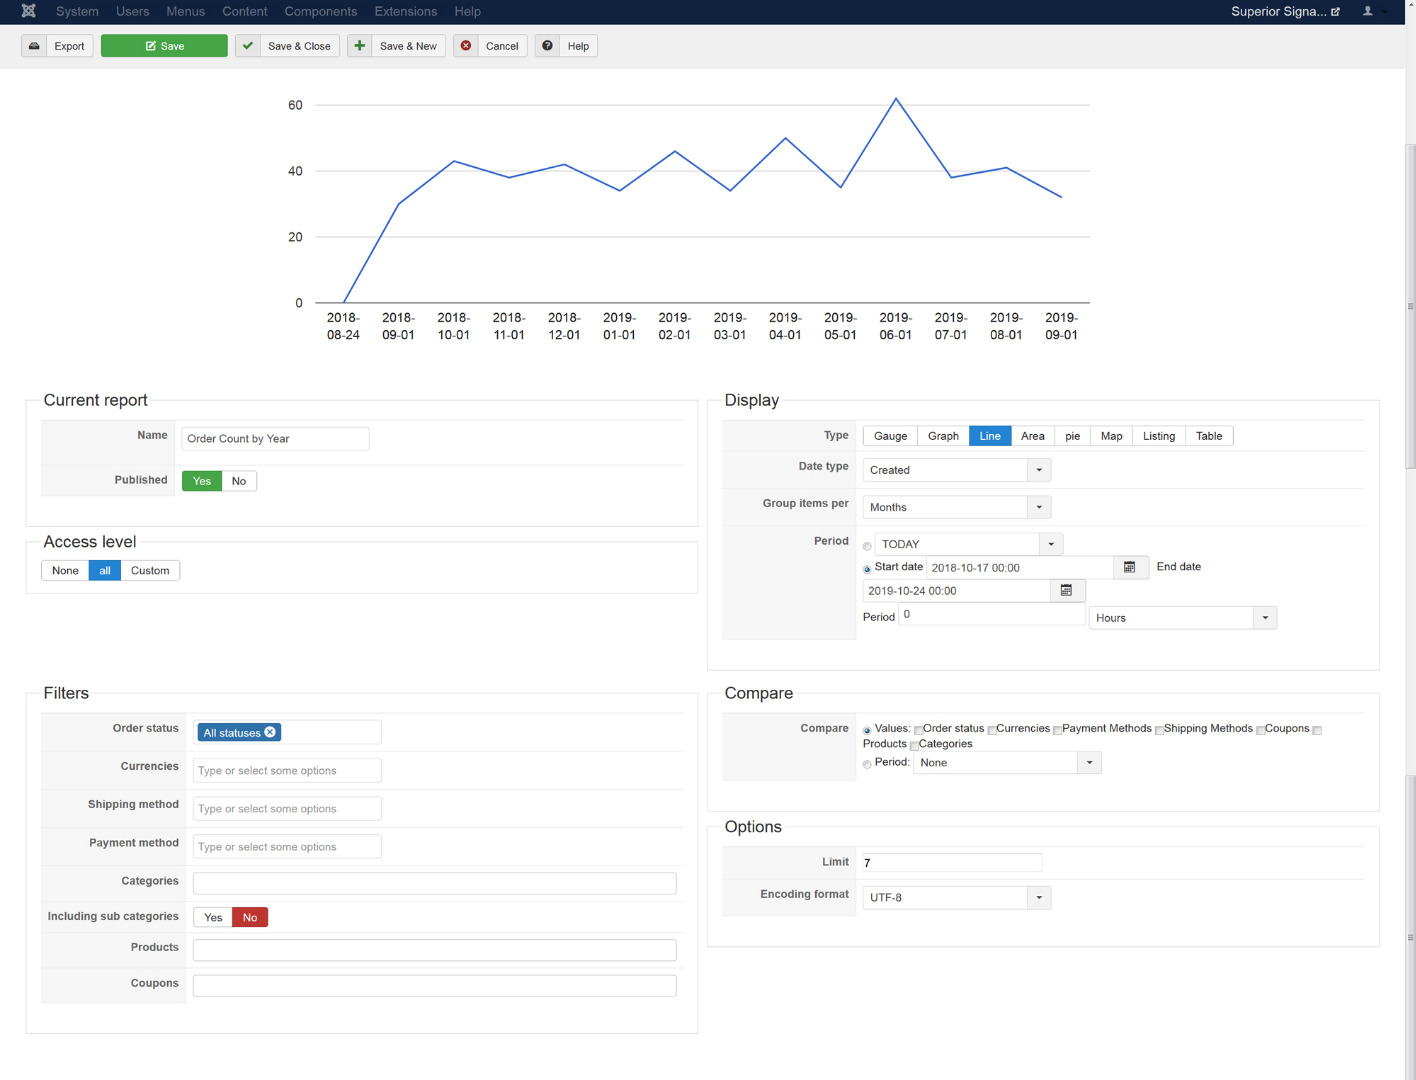Select Line display type
Viewport: 1416px width, 1080px height.
point(990,436)
